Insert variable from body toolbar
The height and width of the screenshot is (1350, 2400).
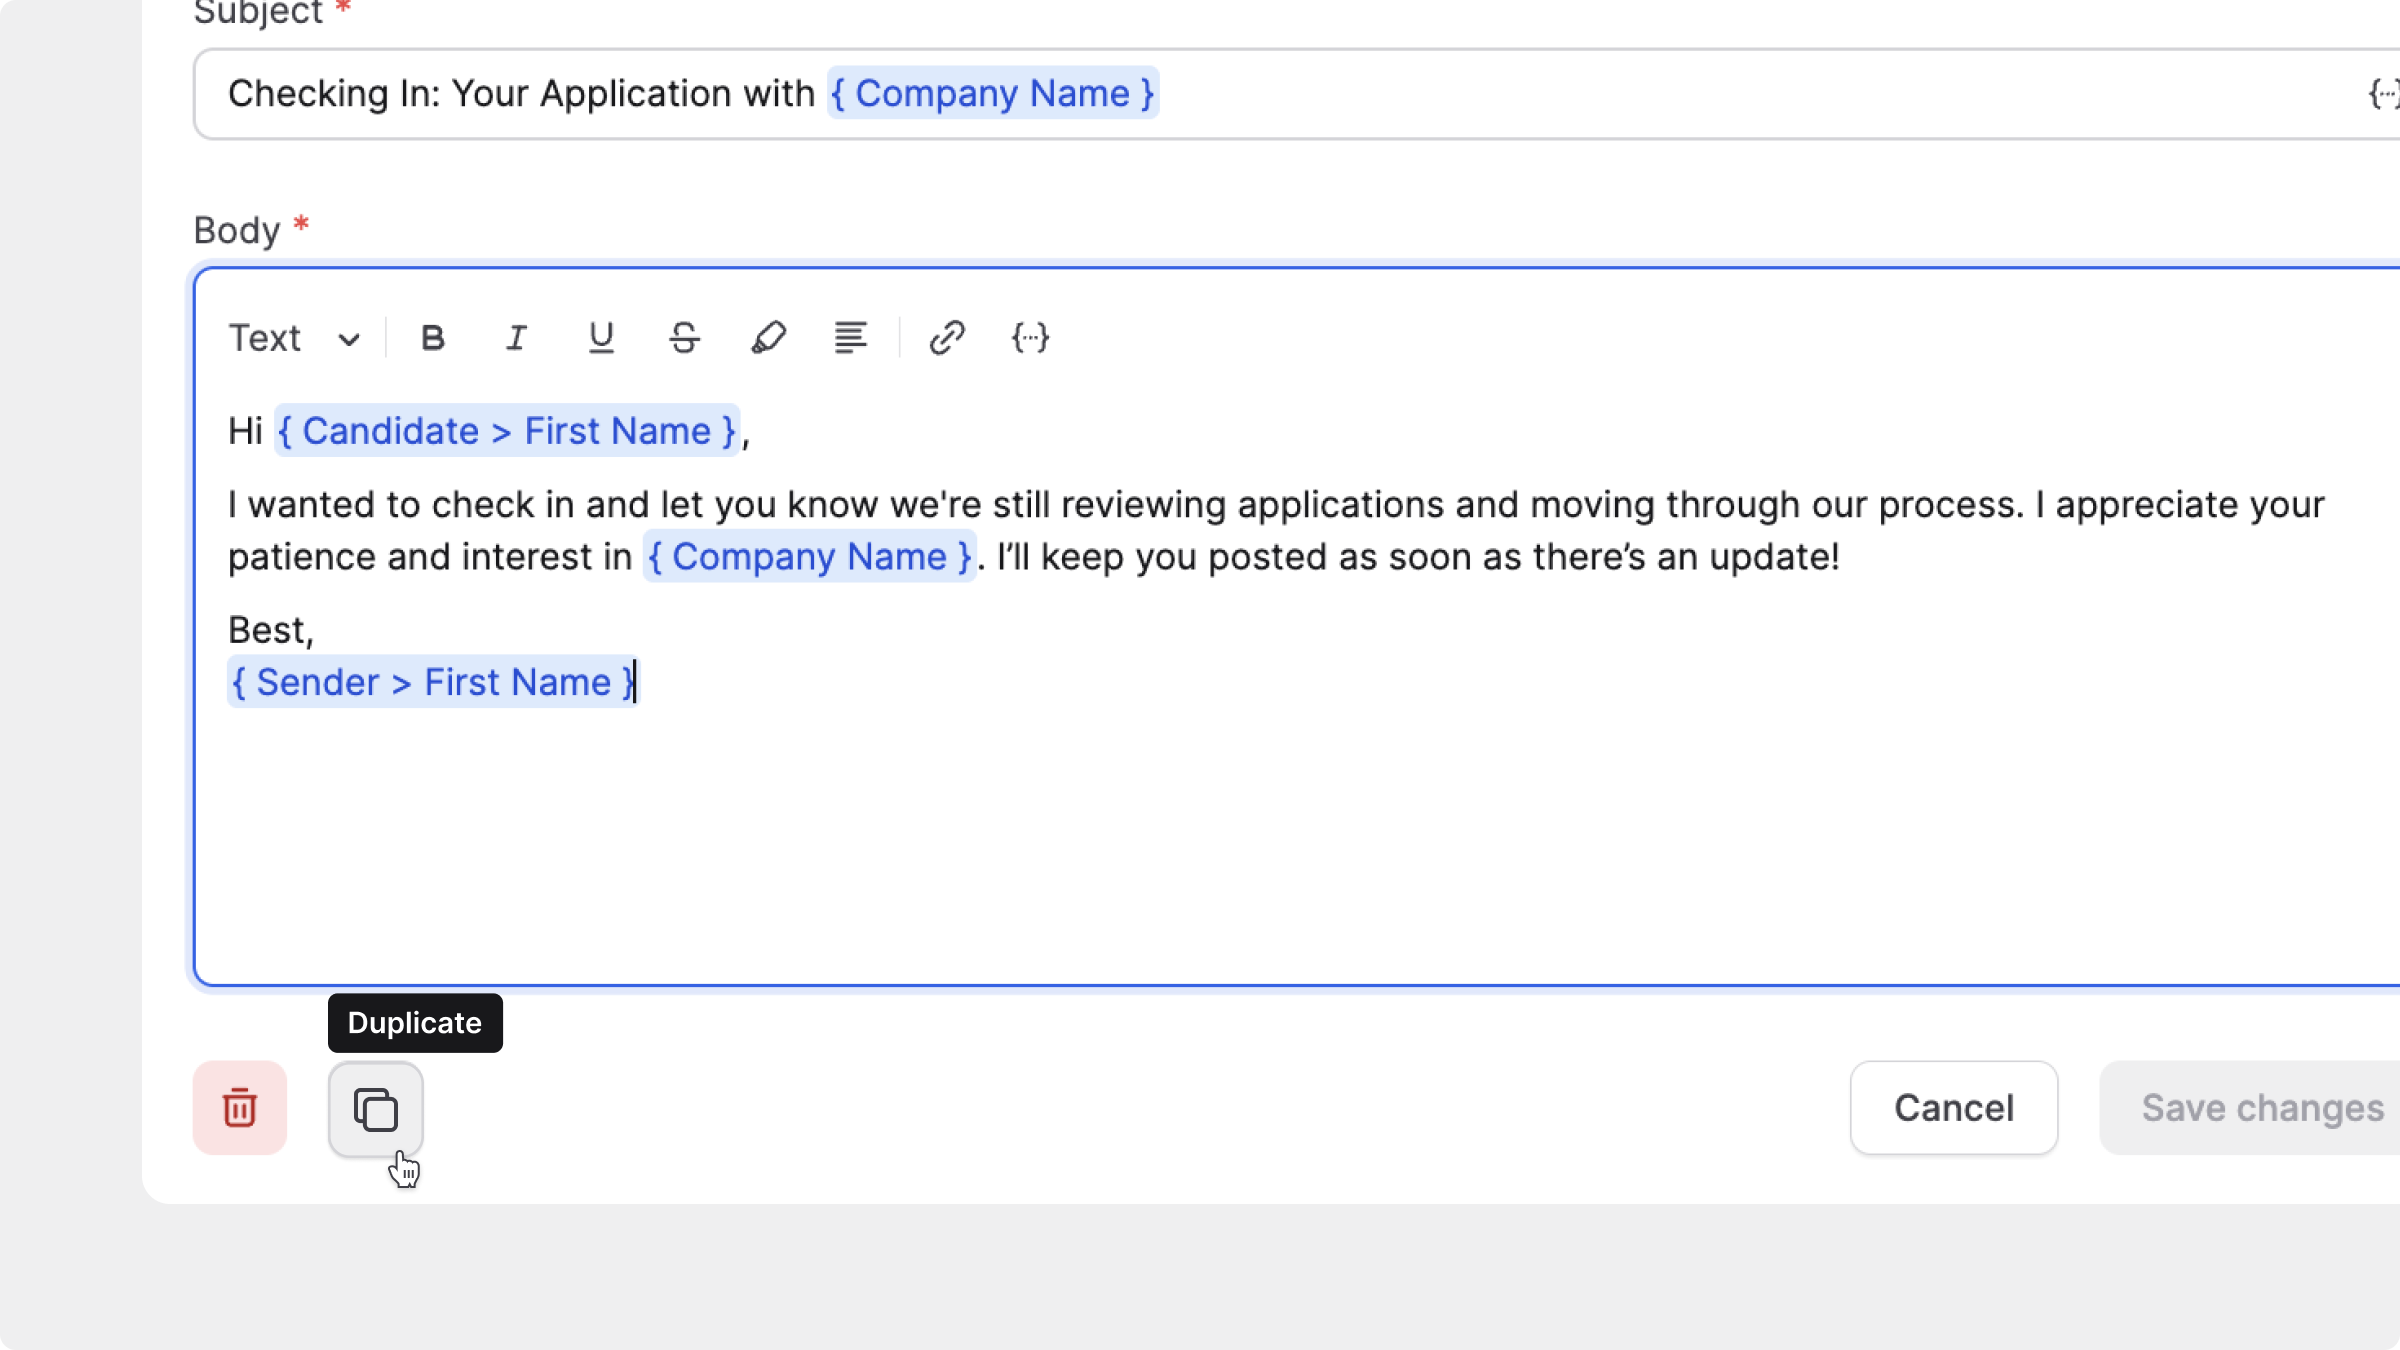click(1030, 338)
